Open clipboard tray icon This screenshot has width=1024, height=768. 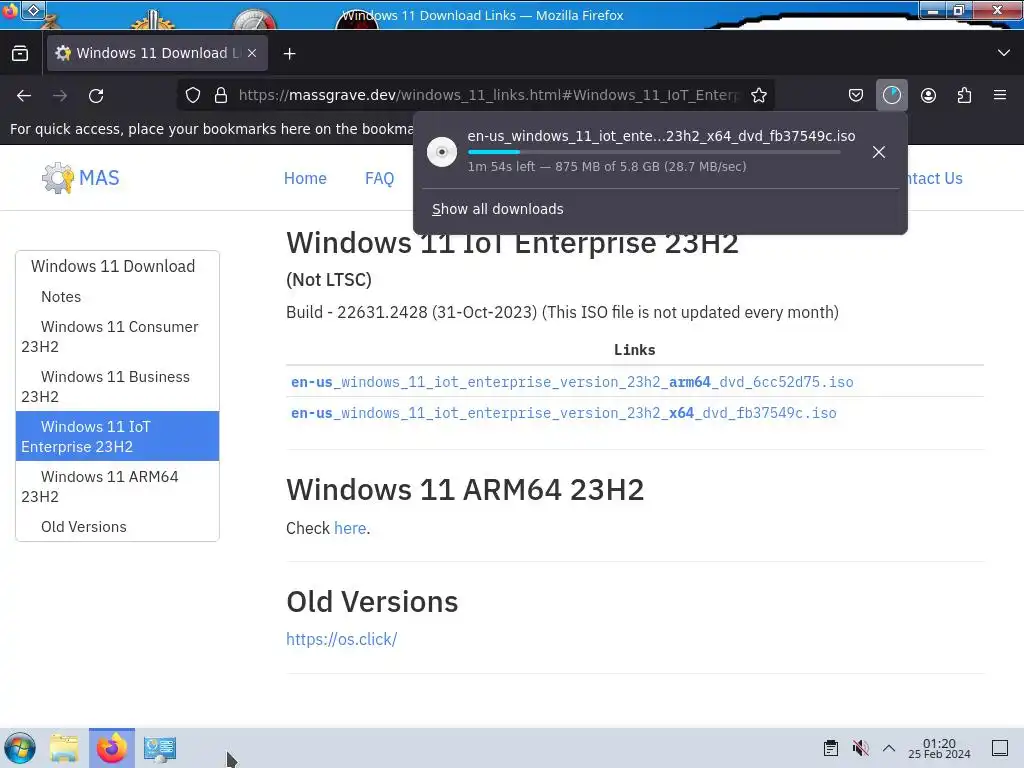(831, 748)
